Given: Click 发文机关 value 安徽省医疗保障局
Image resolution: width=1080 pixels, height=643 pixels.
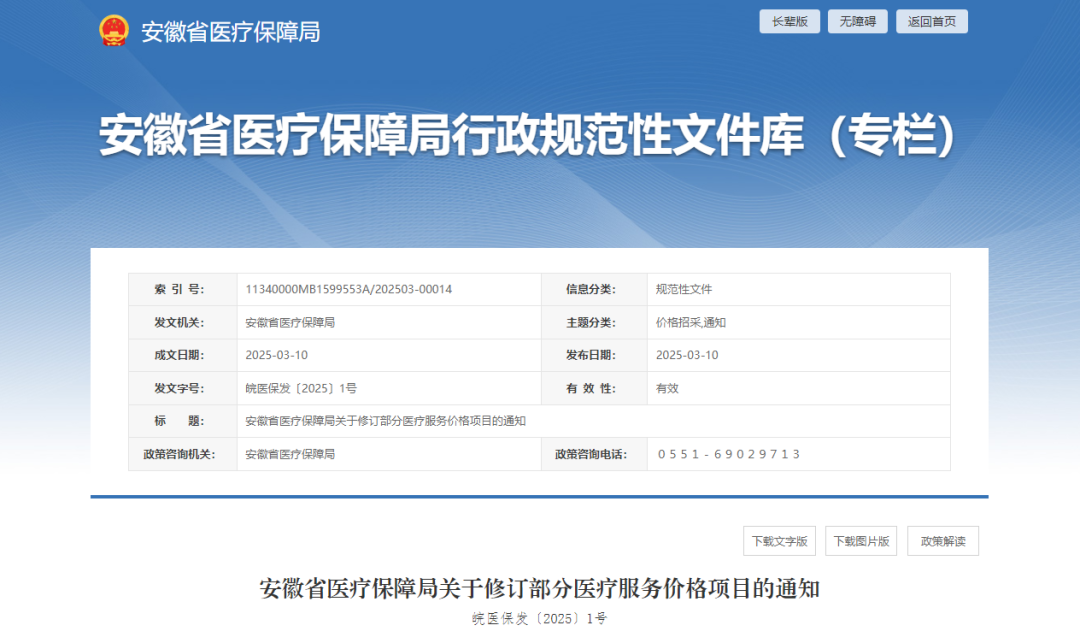Looking at the screenshot, I should point(290,322).
